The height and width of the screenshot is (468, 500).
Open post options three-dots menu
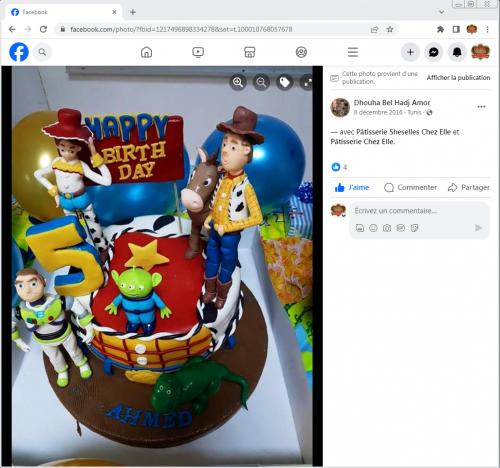coord(481,107)
